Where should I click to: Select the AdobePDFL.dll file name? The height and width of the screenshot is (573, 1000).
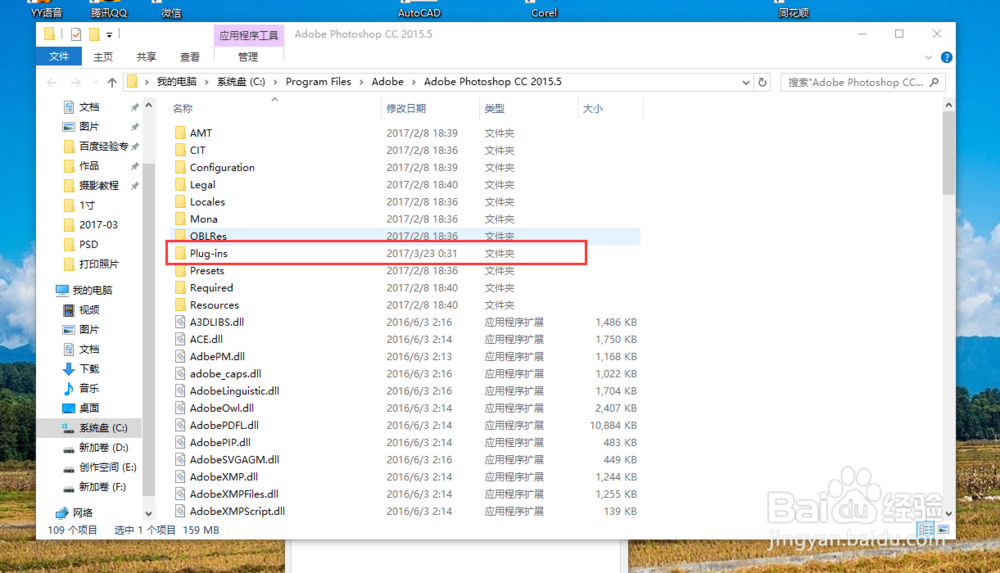pos(224,425)
